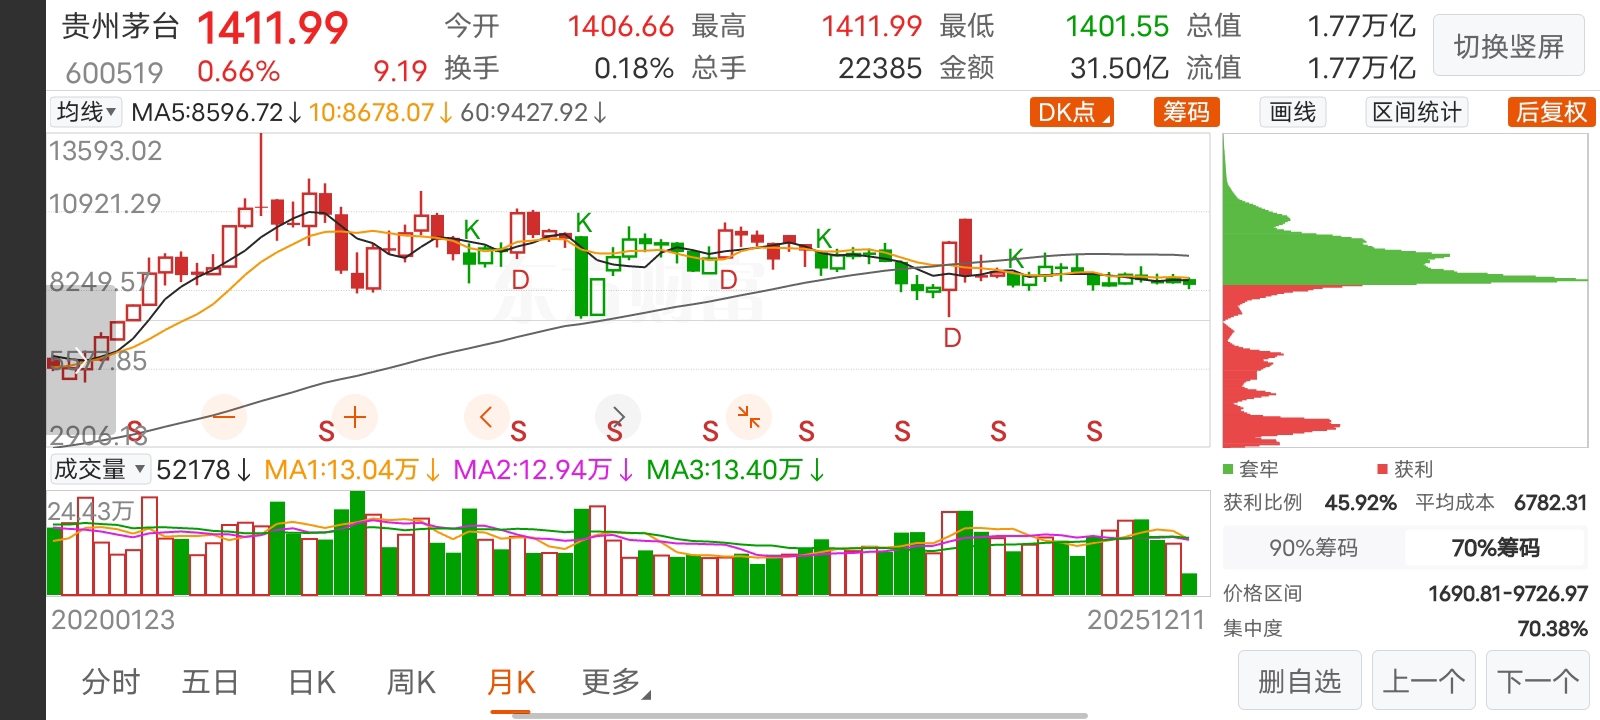Switch to the 日K tab

(x=311, y=682)
